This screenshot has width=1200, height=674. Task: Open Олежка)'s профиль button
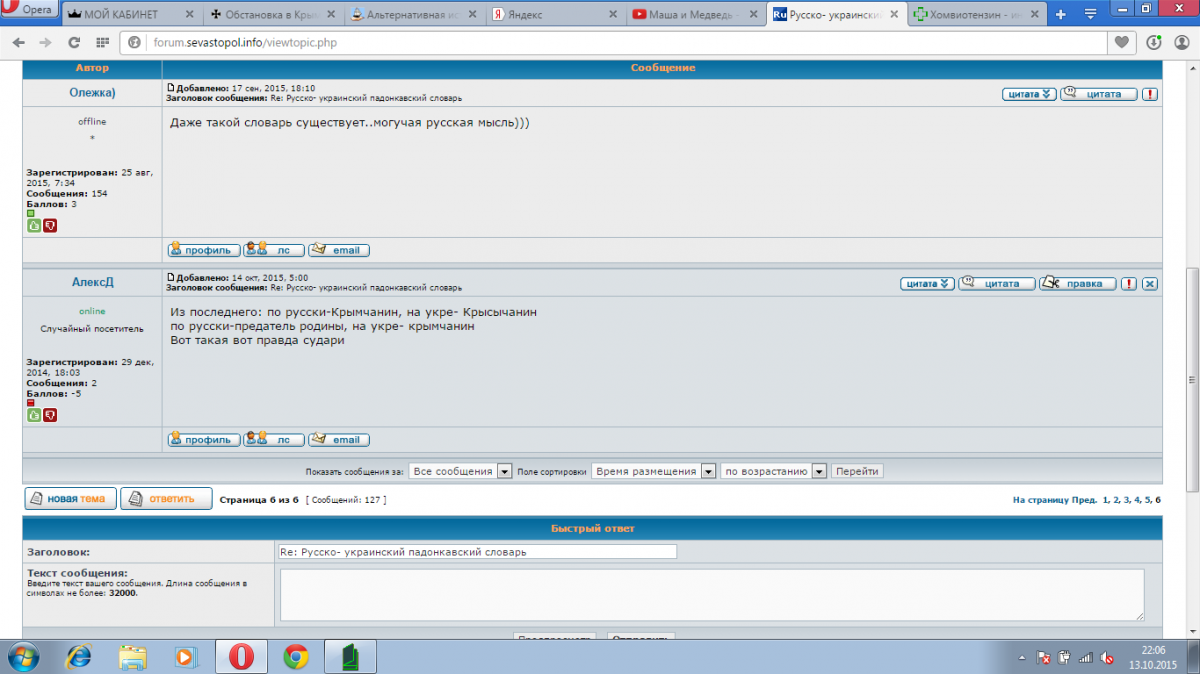204,250
